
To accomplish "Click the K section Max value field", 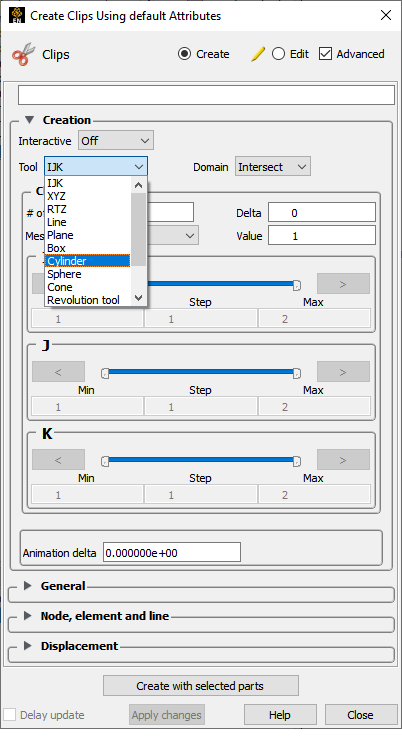I will click(314, 495).
